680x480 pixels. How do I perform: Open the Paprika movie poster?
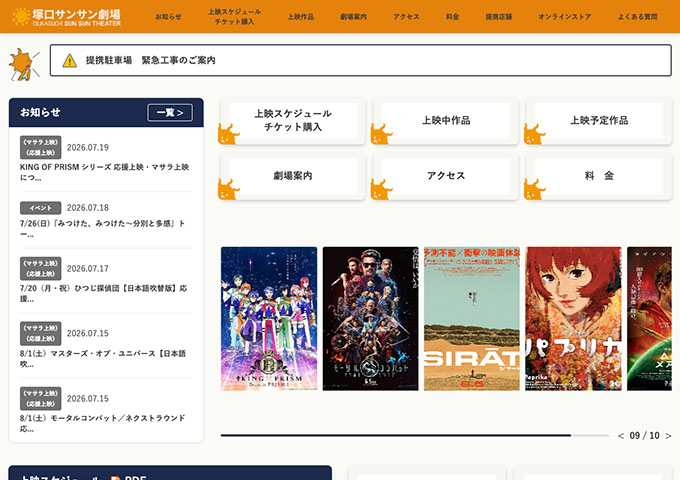[573, 319]
